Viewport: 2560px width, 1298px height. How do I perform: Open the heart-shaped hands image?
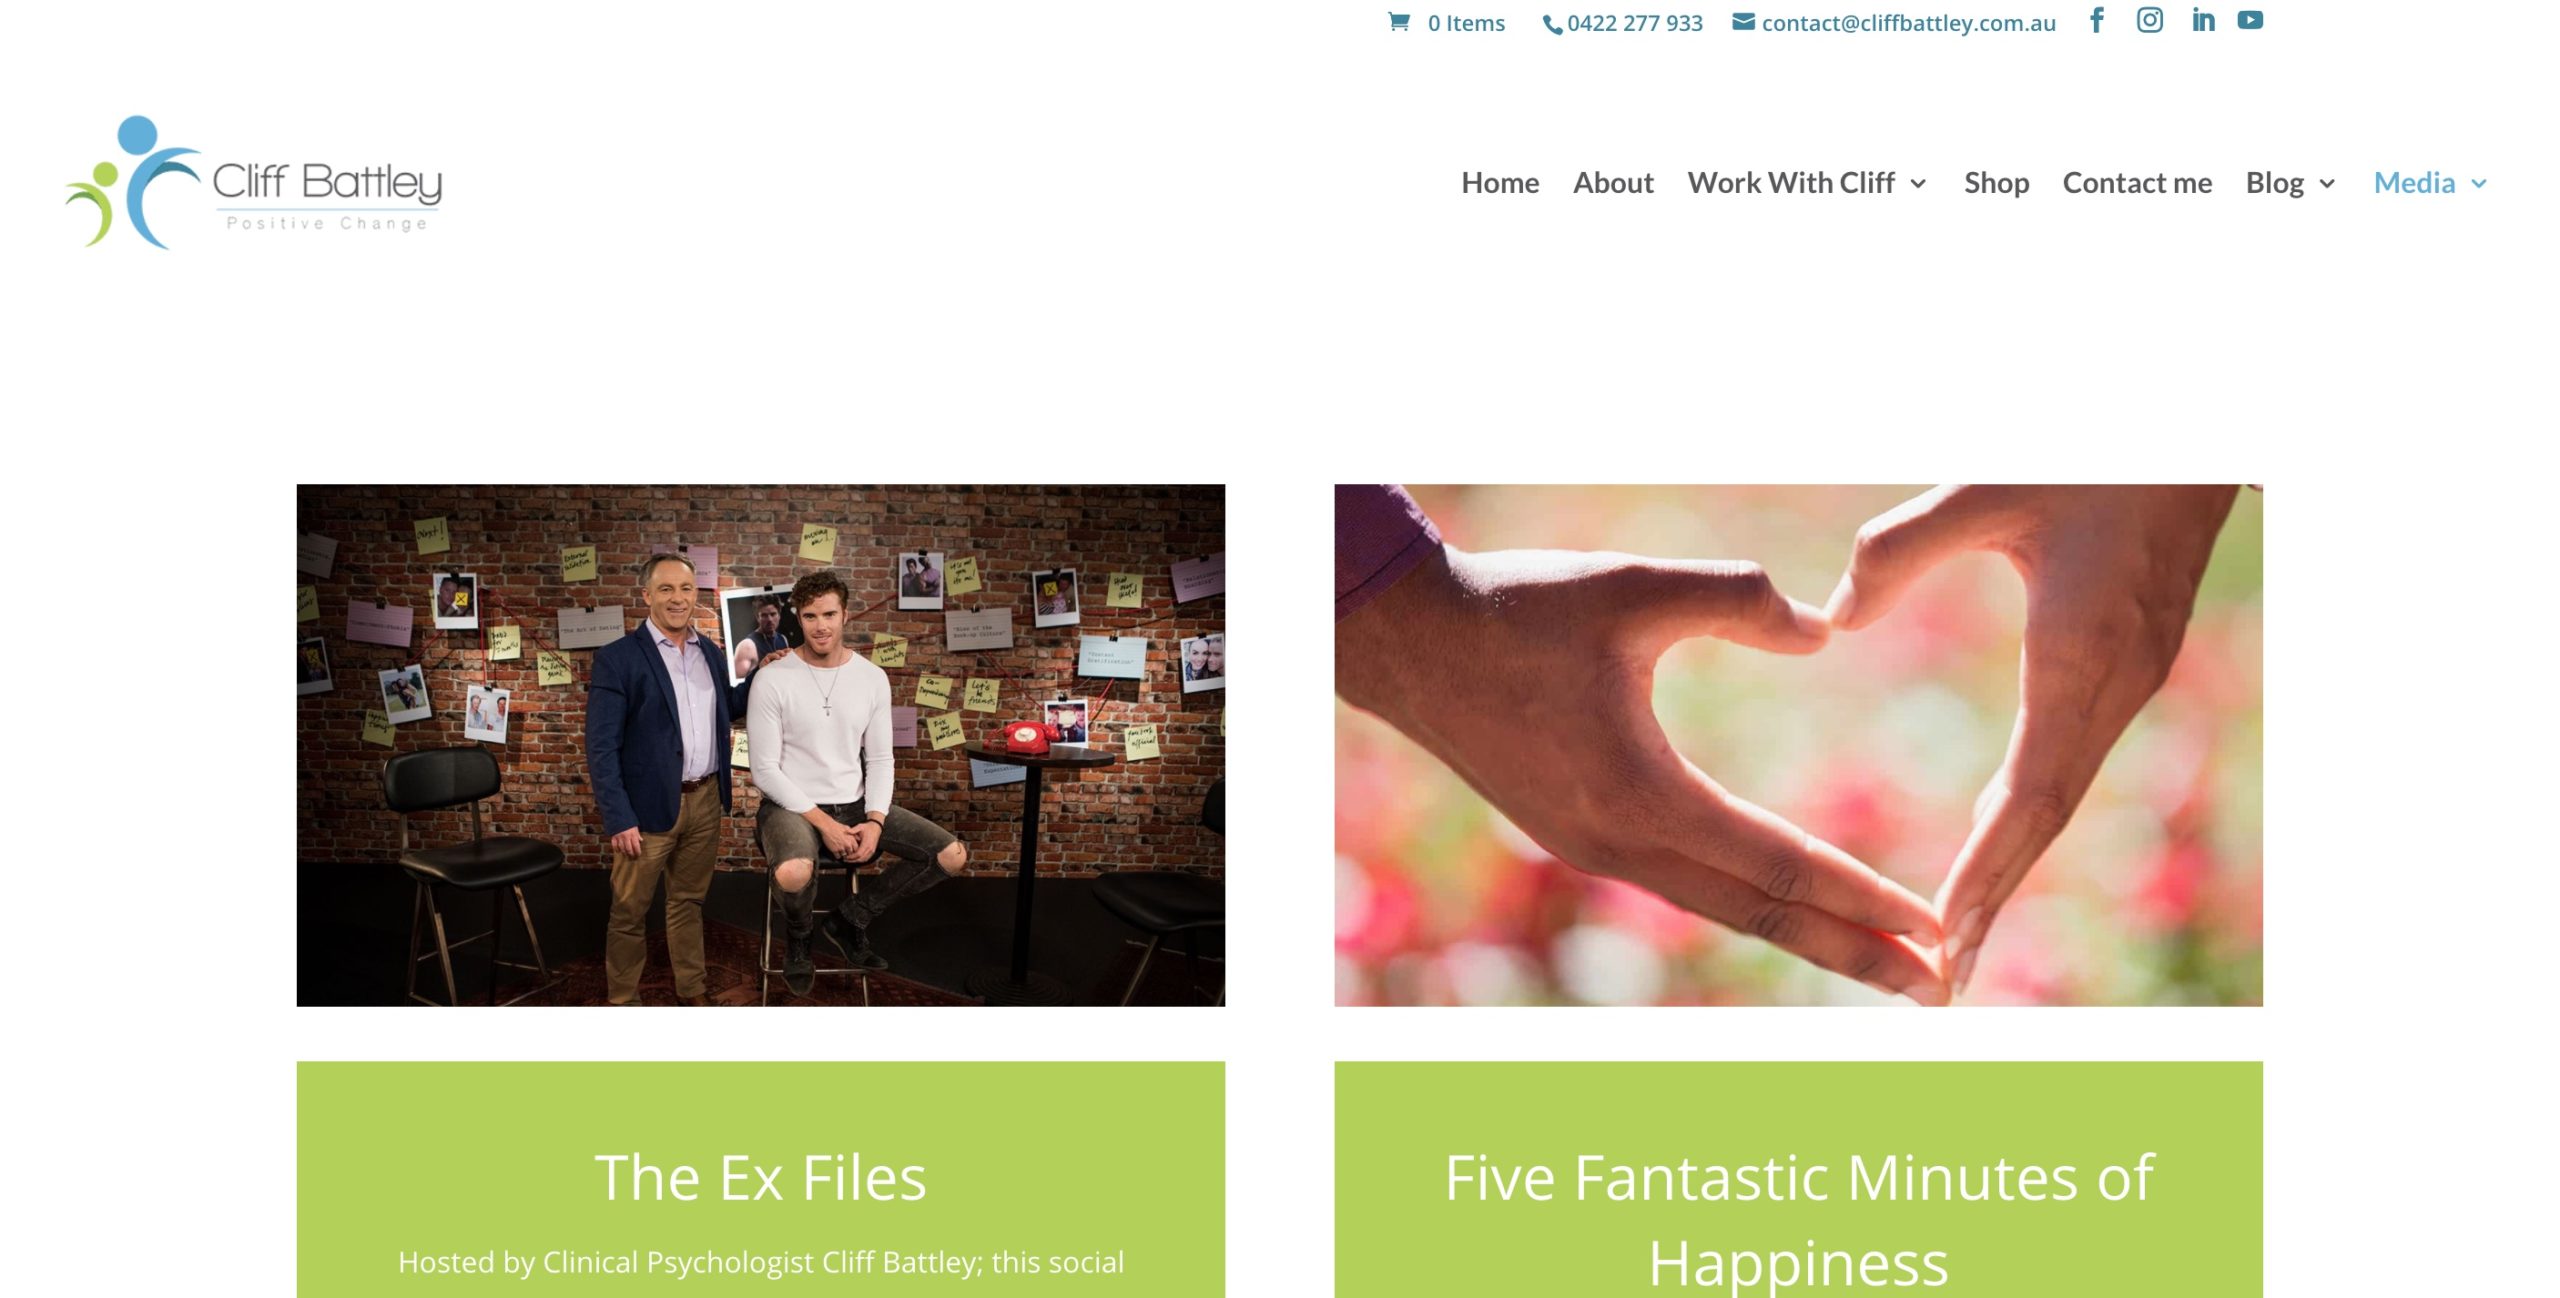(1798, 745)
